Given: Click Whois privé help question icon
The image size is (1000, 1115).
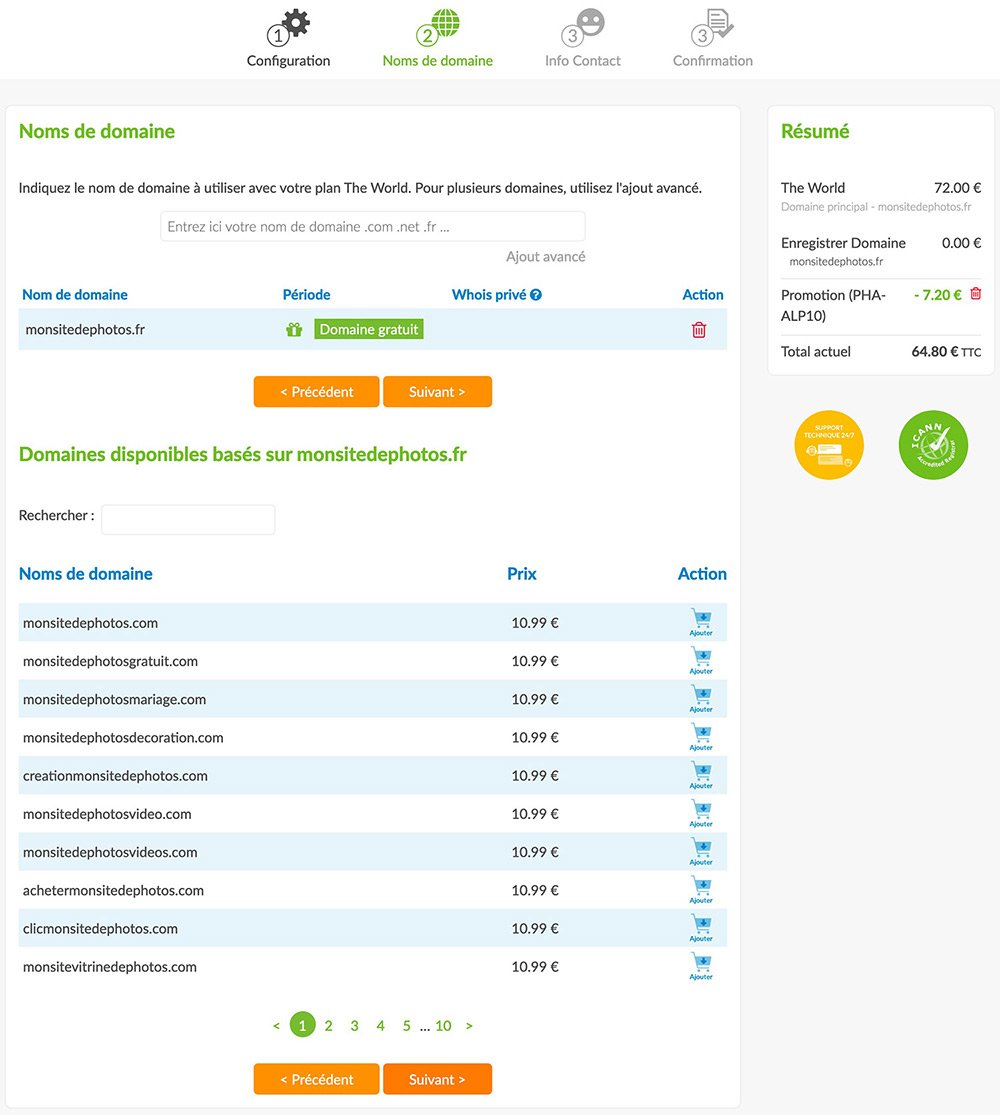Looking at the screenshot, I should click(x=536, y=295).
